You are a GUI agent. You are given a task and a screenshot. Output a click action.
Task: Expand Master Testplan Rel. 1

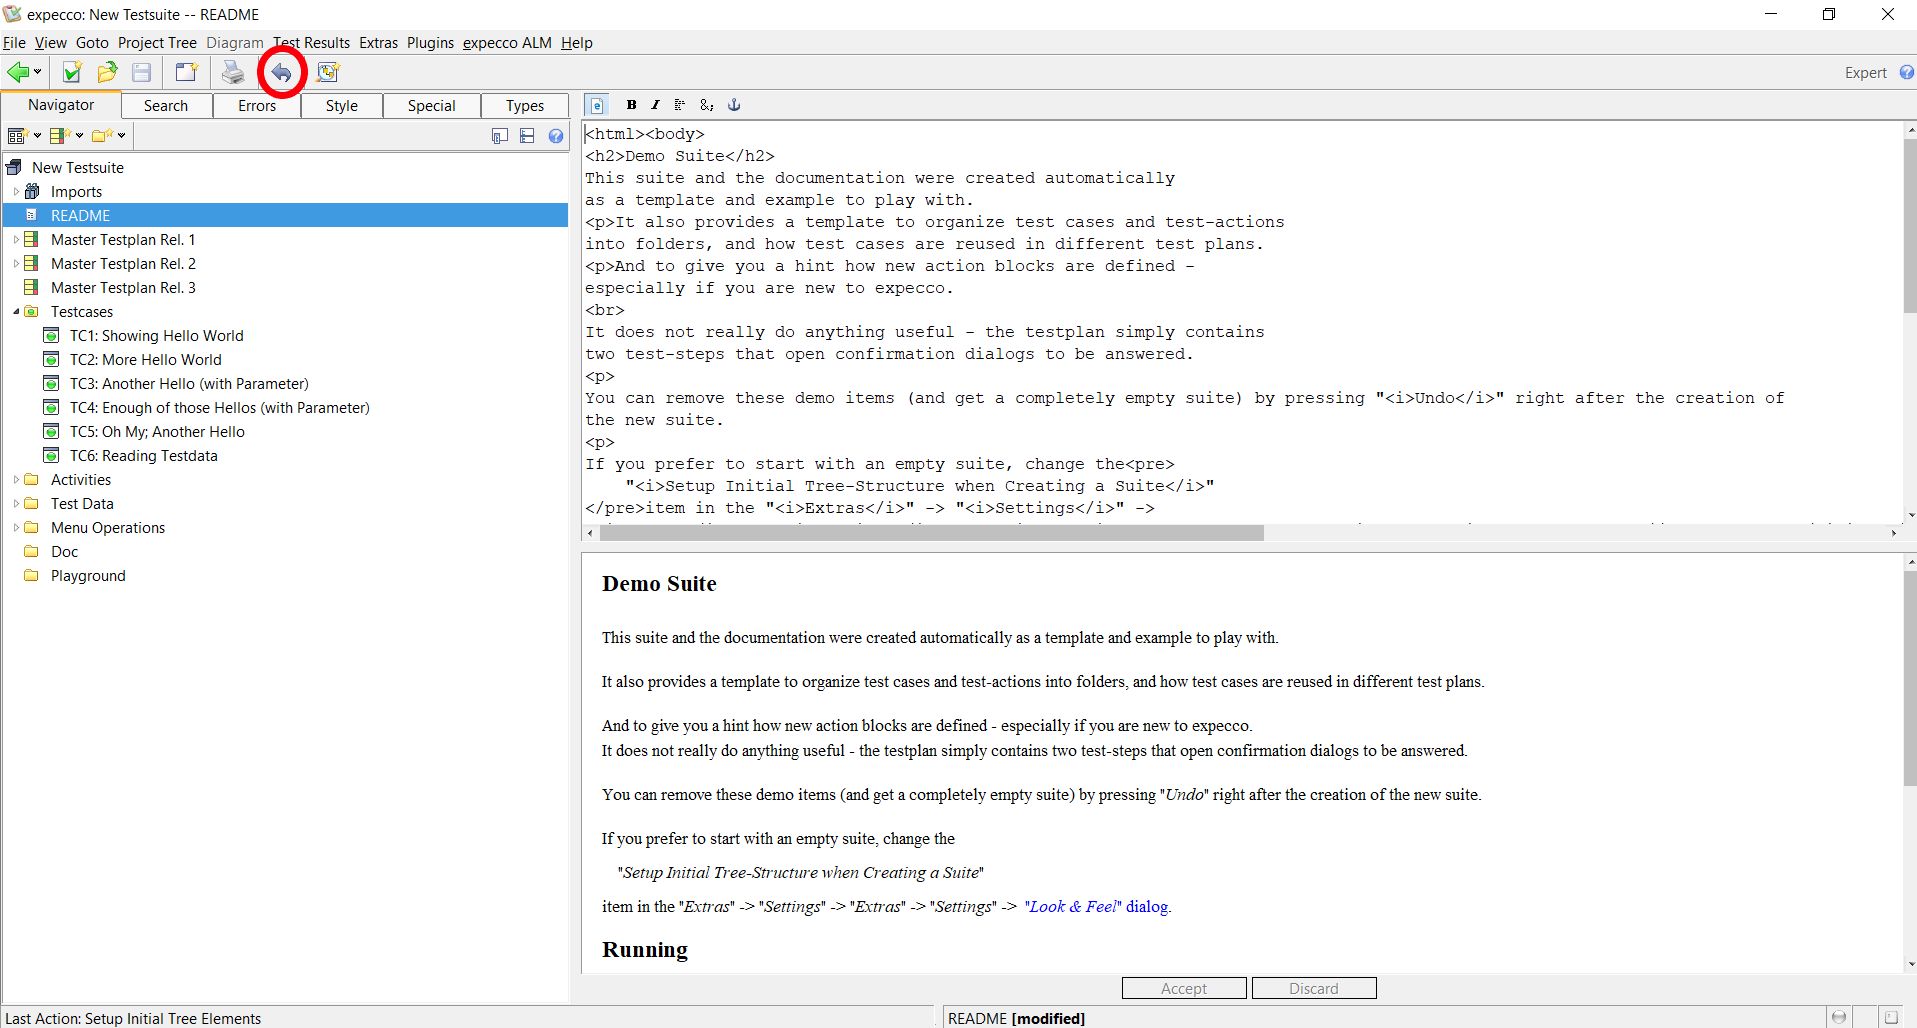(16, 240)
